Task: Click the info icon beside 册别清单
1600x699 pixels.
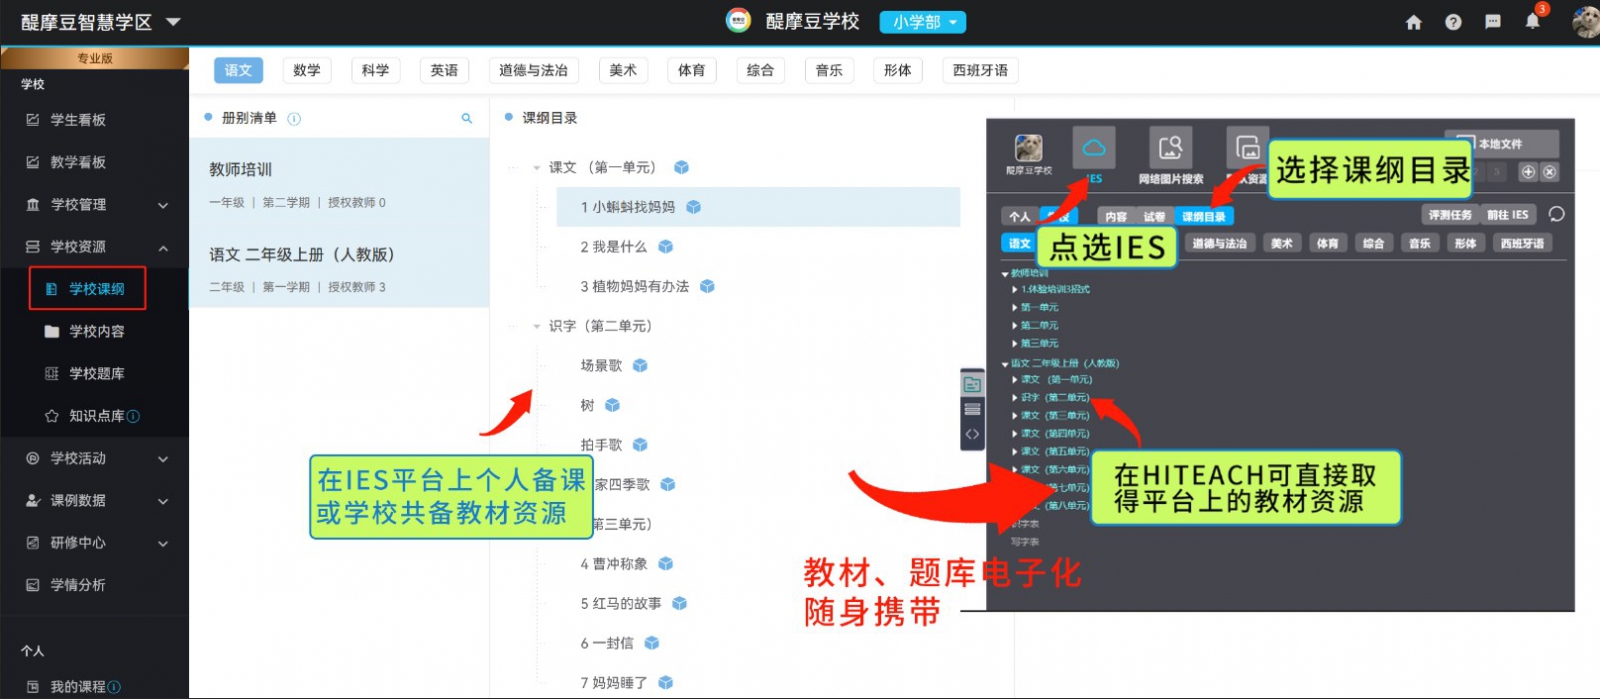Action: (x=294, y=118)
